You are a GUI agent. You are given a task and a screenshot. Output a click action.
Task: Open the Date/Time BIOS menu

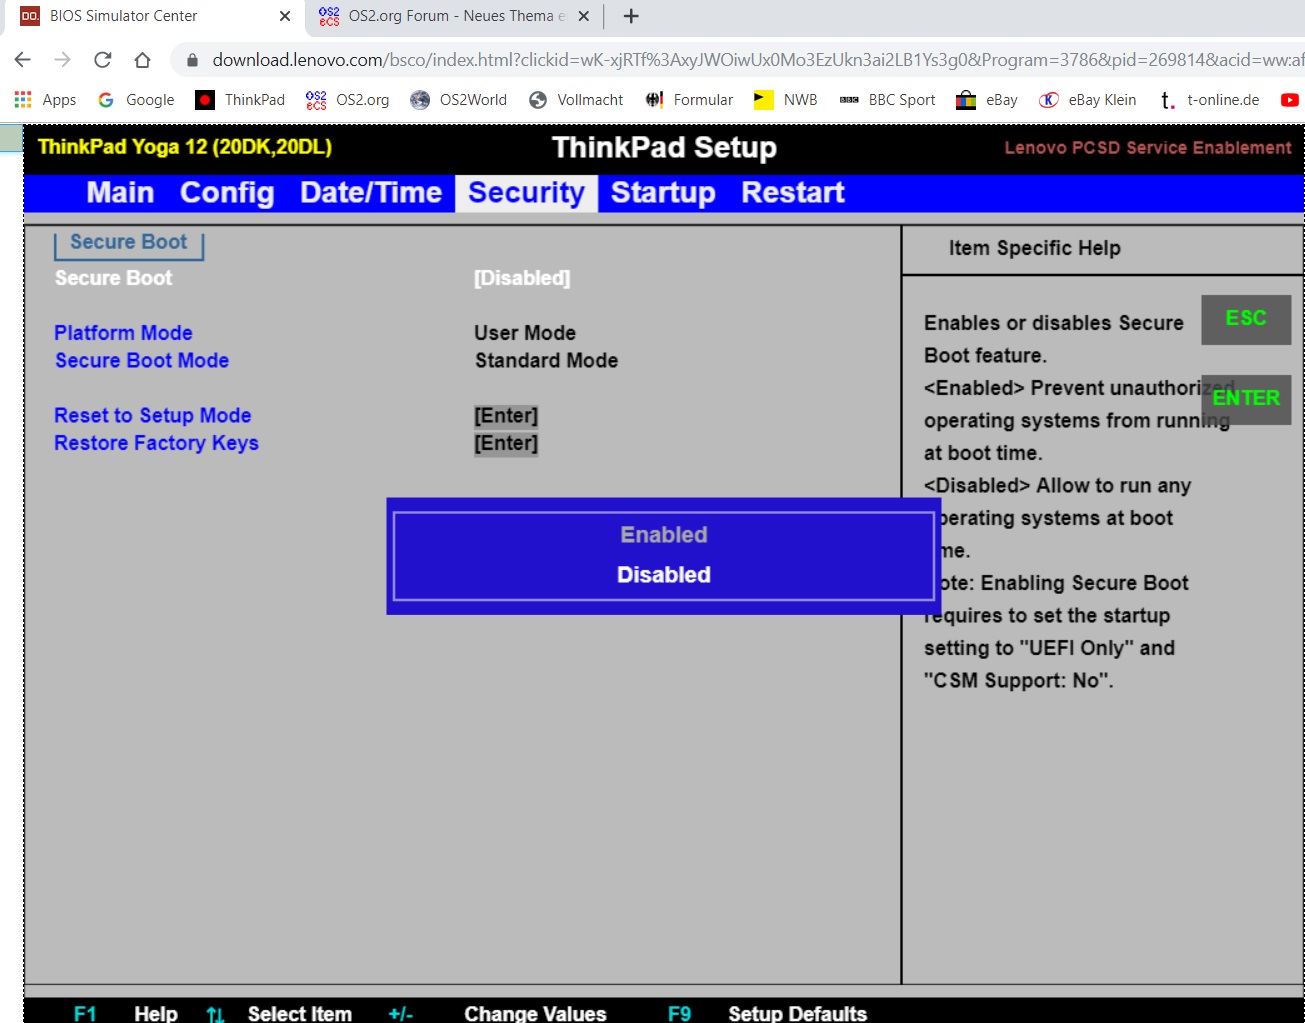(x=371, y=193)
